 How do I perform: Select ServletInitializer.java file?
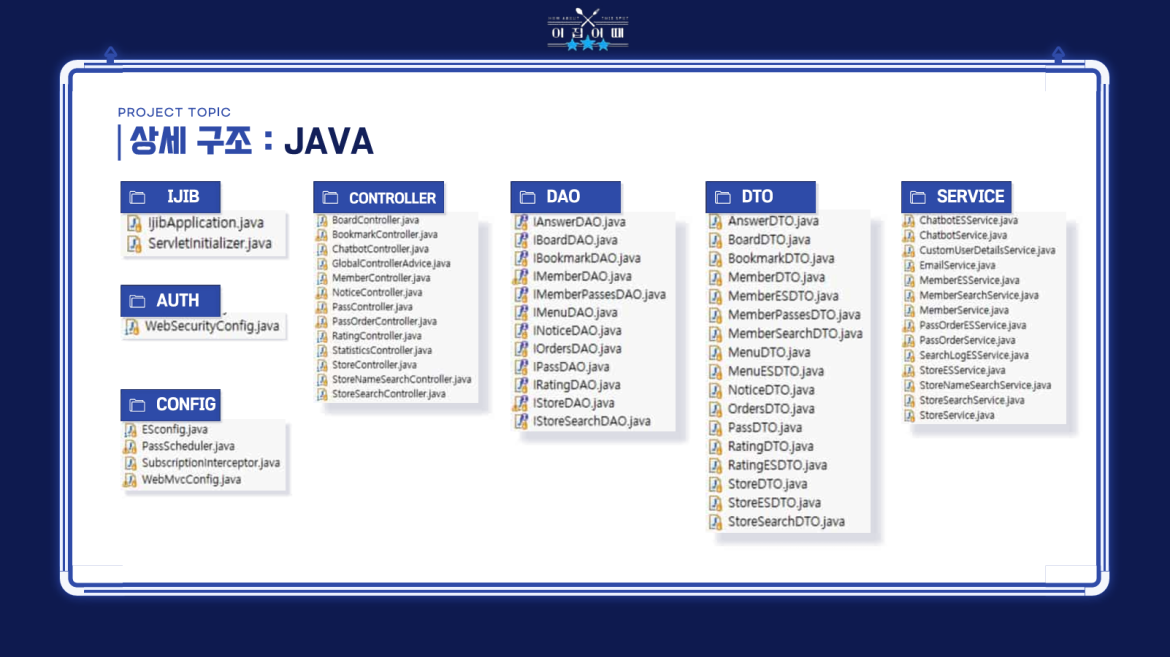[x=210, y=243]
